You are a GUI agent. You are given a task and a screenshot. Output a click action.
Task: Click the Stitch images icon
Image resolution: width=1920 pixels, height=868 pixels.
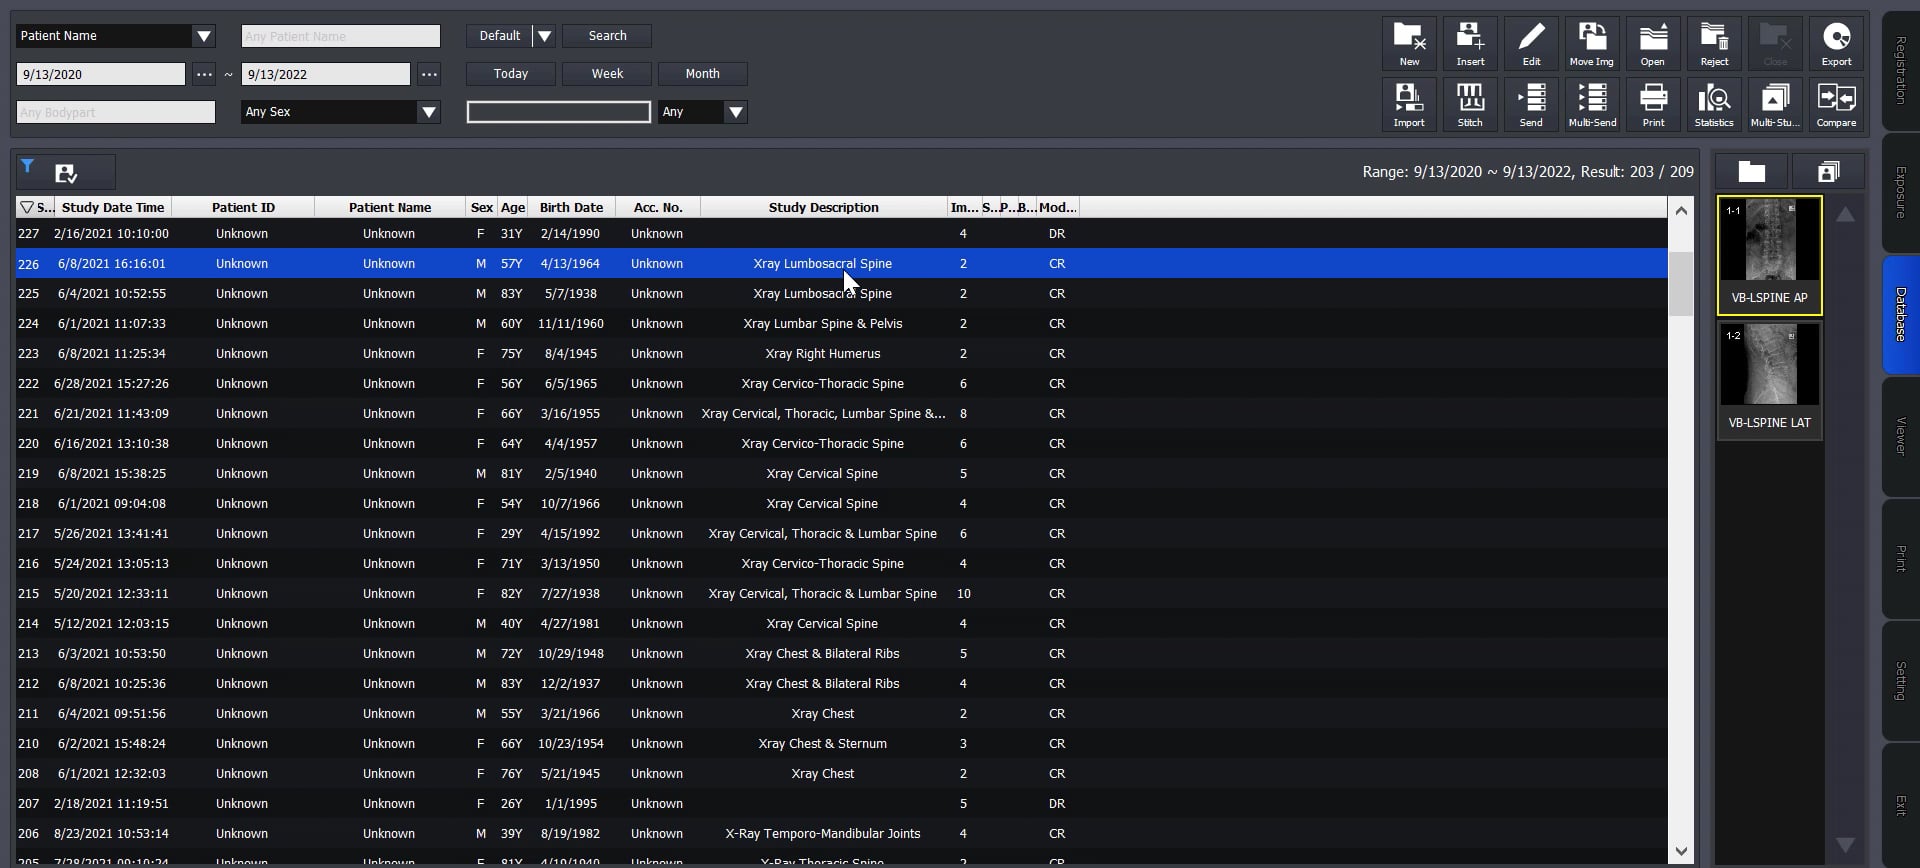pyautogui.click(x=1470, y=104)
